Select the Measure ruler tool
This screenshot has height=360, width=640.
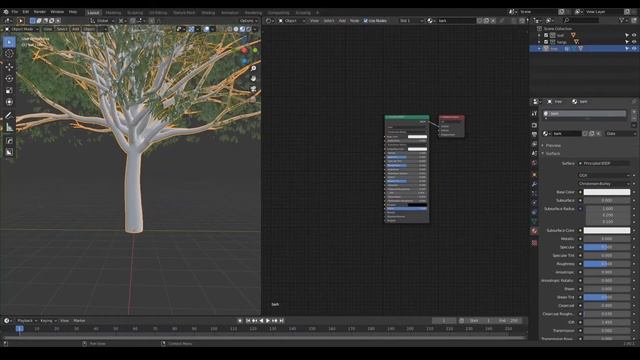[x=9, y=127]
